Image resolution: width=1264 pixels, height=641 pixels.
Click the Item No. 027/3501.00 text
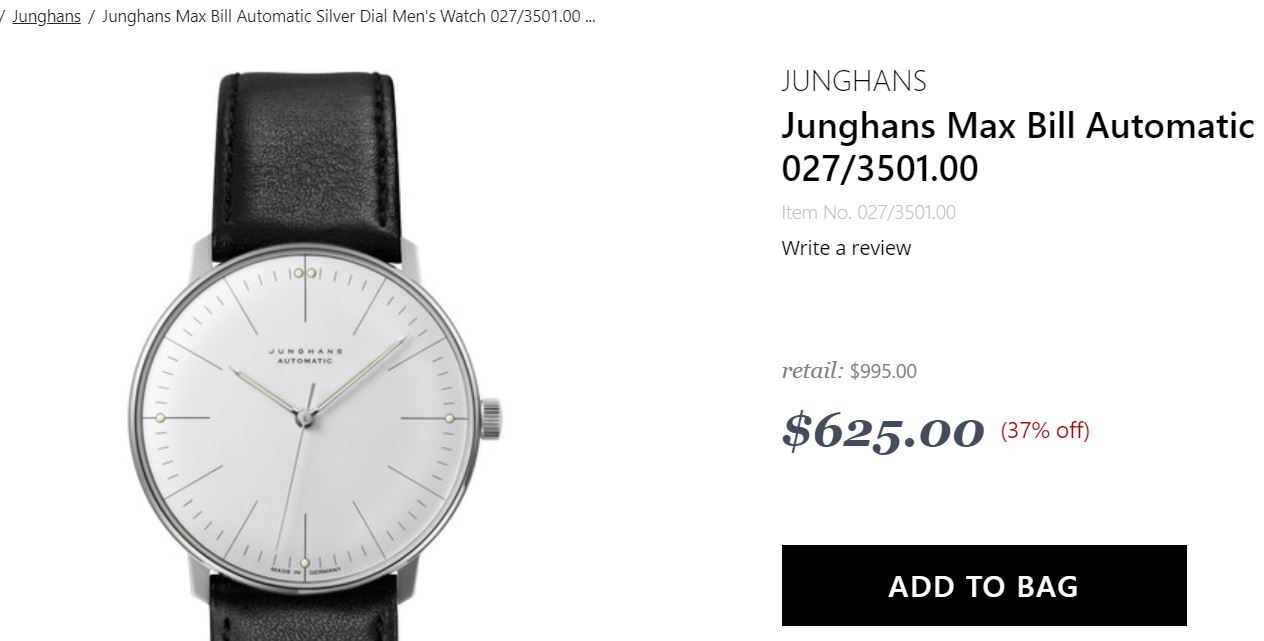[869, 212]
